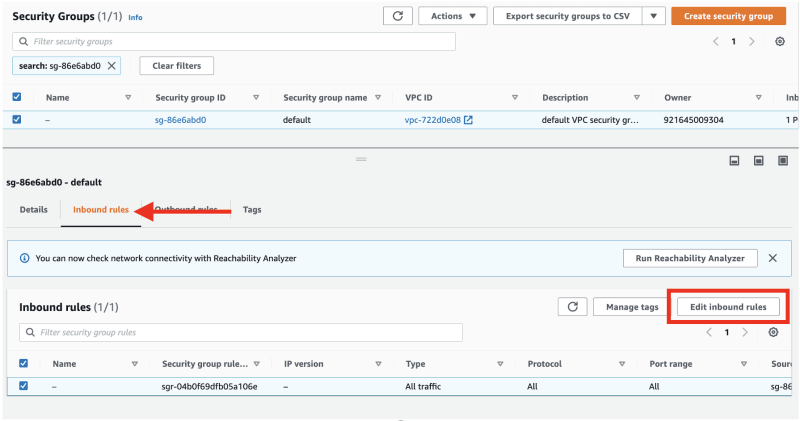Image resolution: width=800 pixels, height=421 pixels.
Task: Open the vpc-722d0e08 VPC link
Action: [x=433, y=120]
